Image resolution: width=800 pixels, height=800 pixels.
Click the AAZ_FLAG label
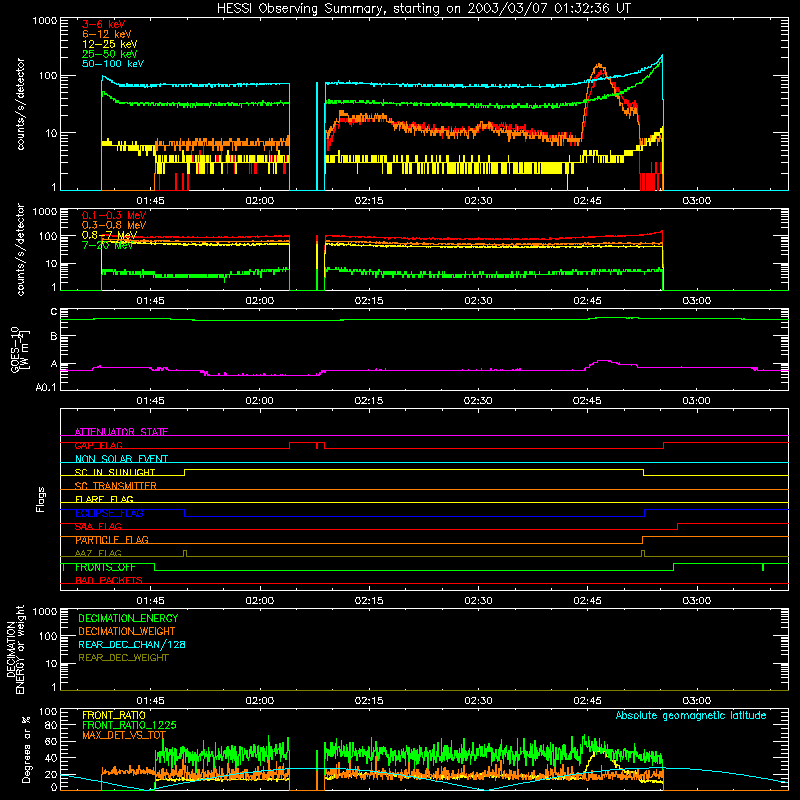click(x=98, y=553)
